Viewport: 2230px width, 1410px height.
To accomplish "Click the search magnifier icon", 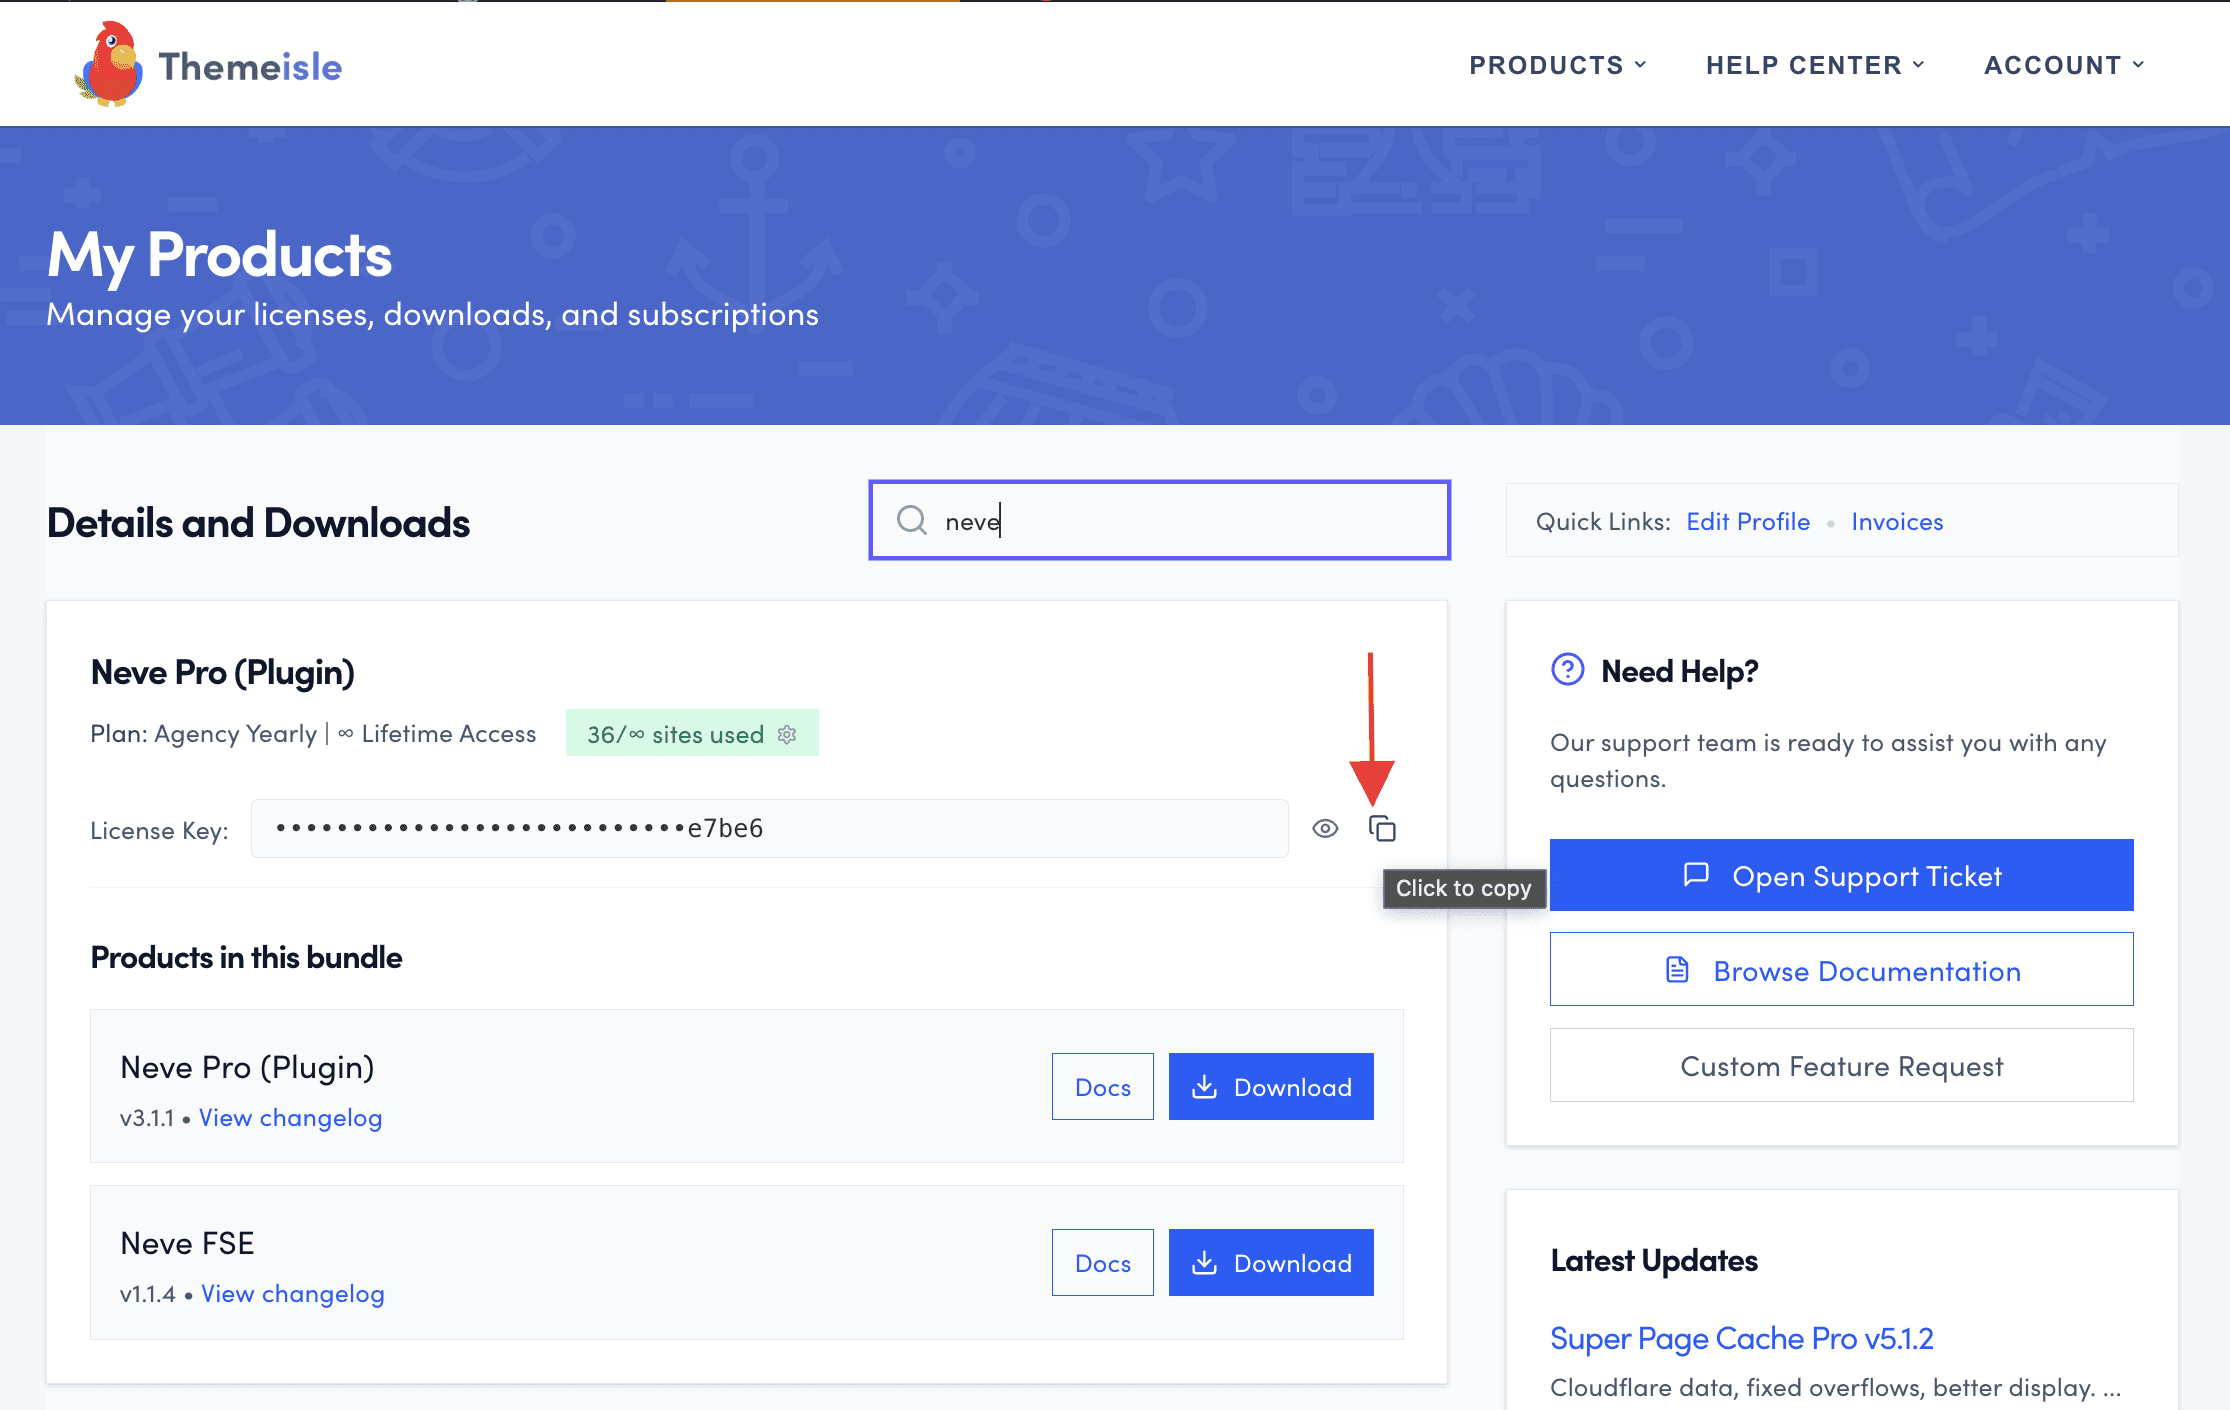I will [911, 520].
